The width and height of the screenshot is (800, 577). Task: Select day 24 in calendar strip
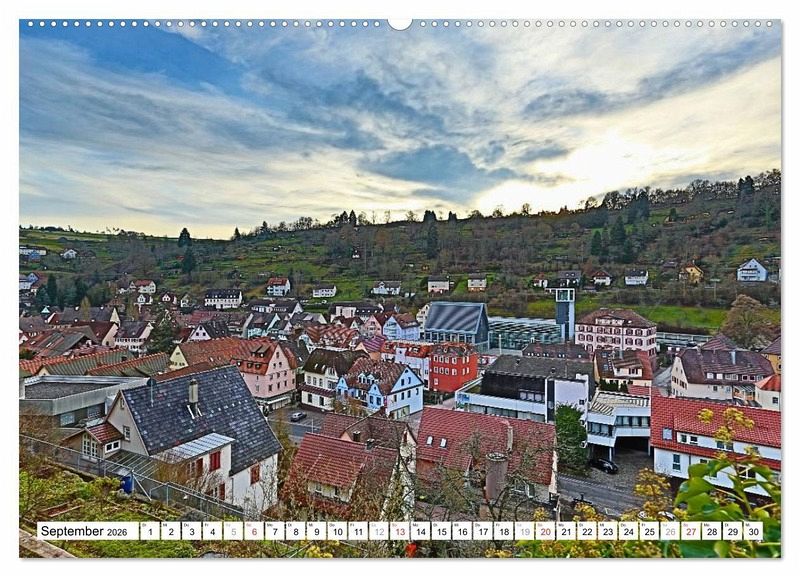[x=629, y=531]
